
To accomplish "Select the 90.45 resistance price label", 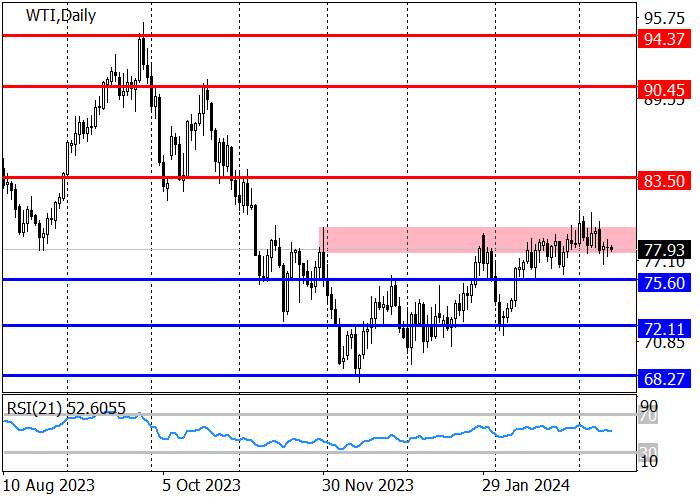I will point(664,90).
